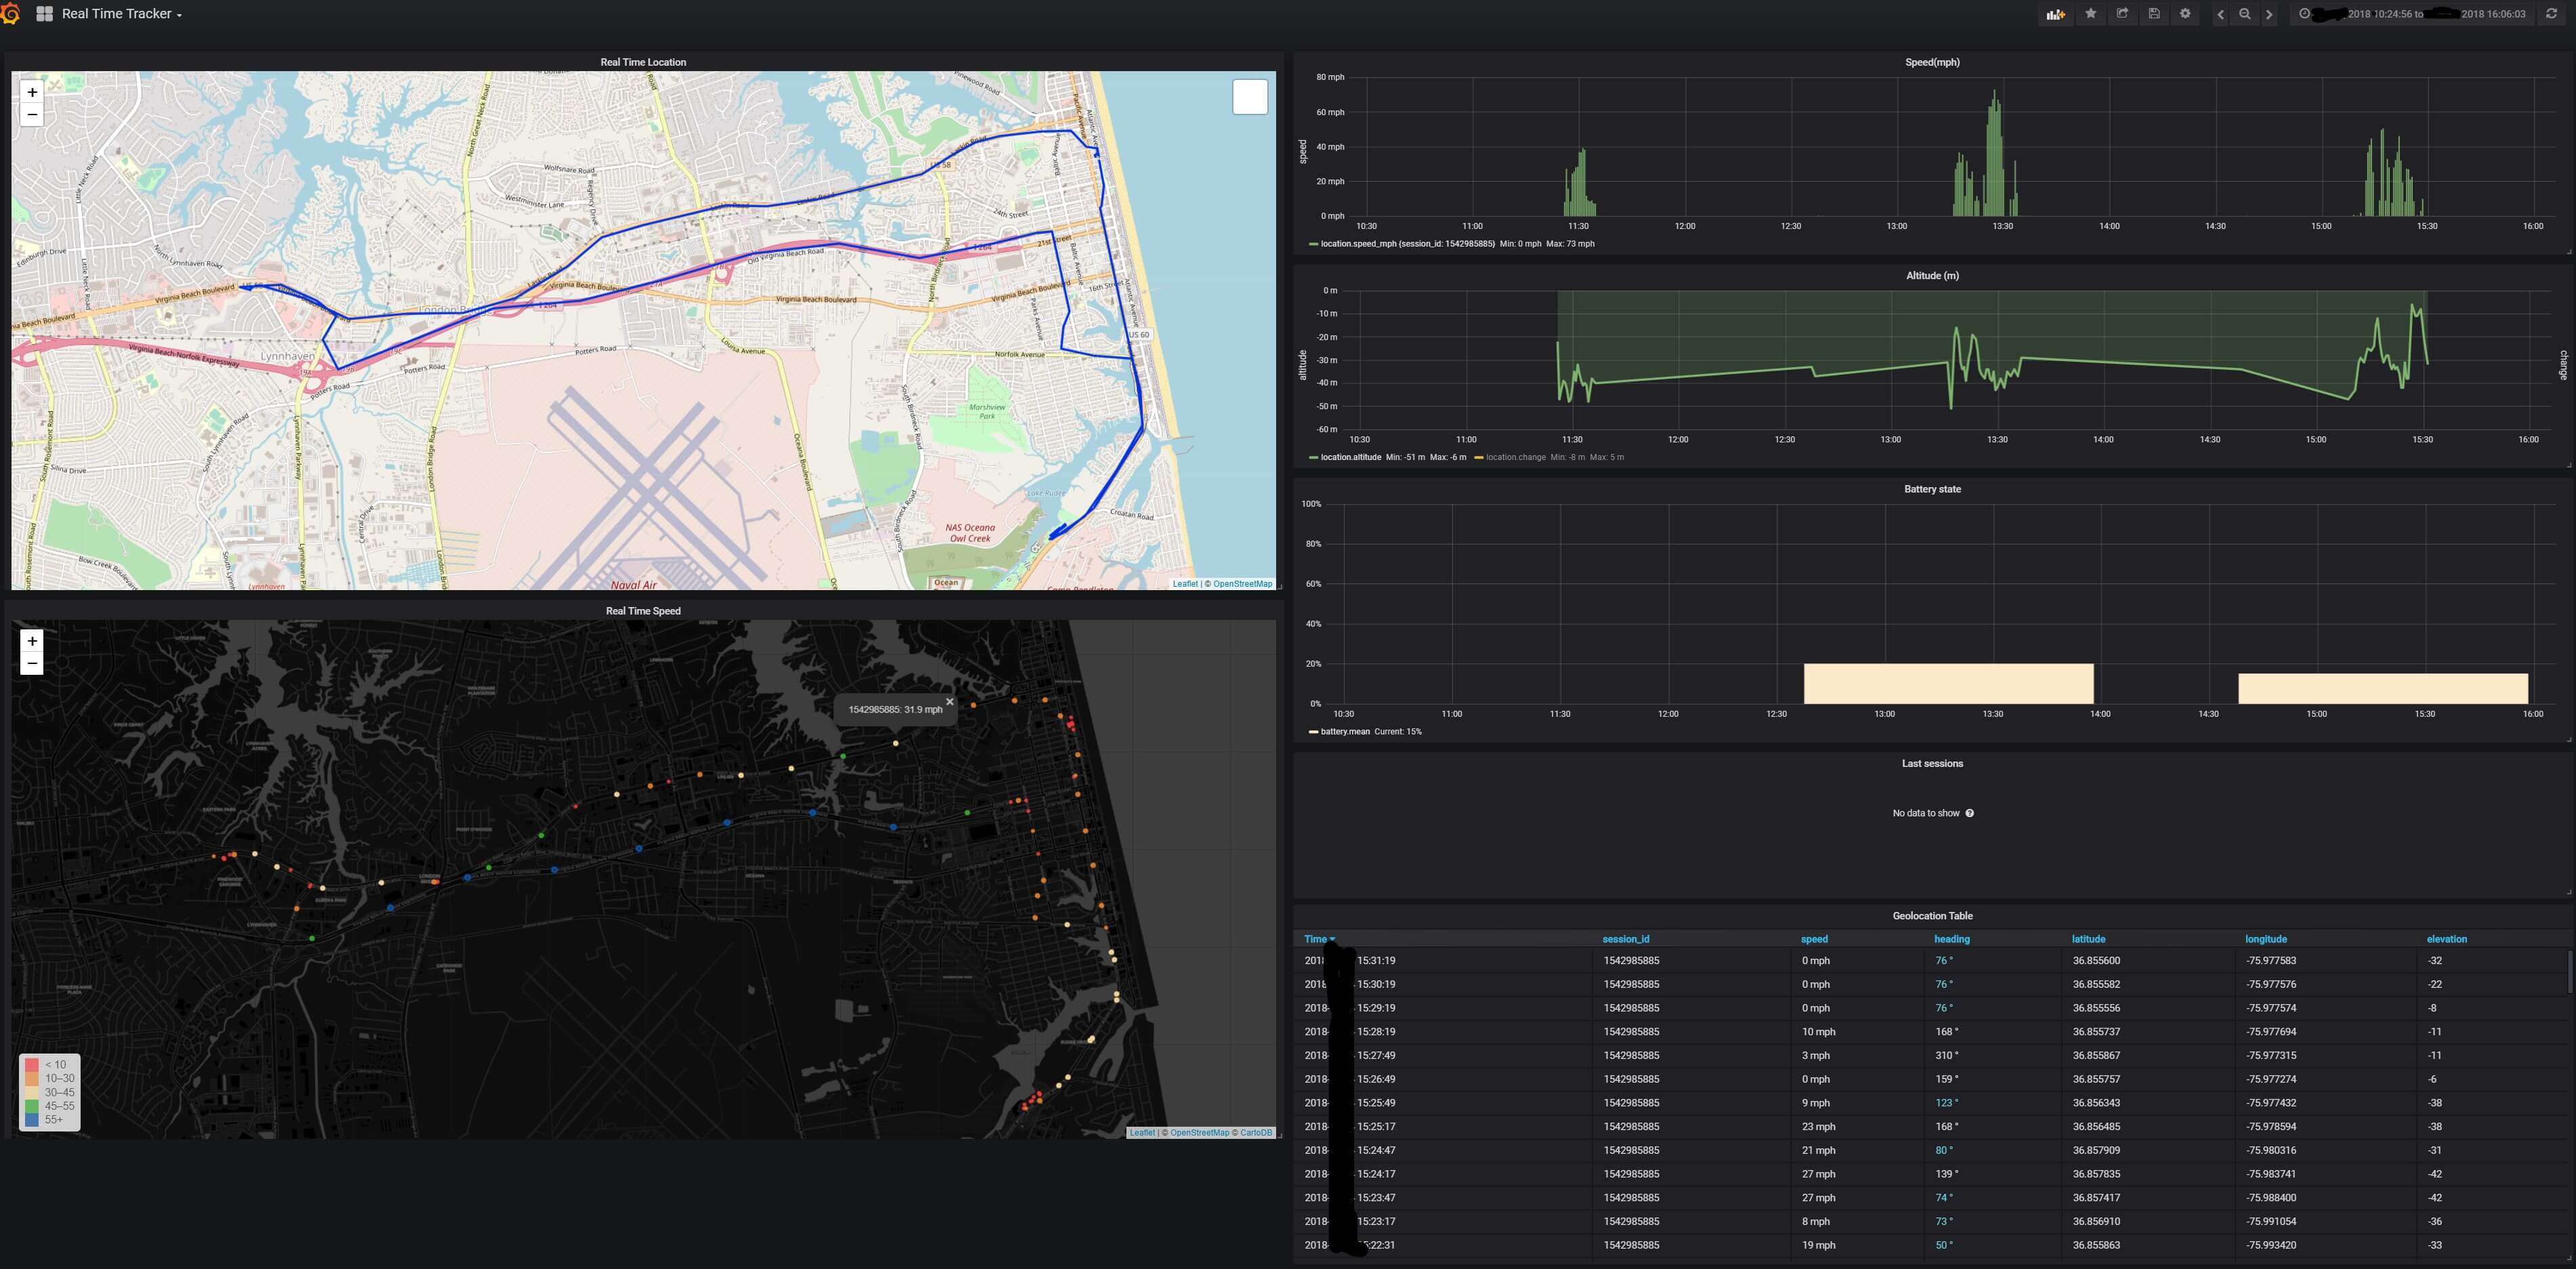
Task: Open the Grafana logo menu
Action: click(11, 14)
